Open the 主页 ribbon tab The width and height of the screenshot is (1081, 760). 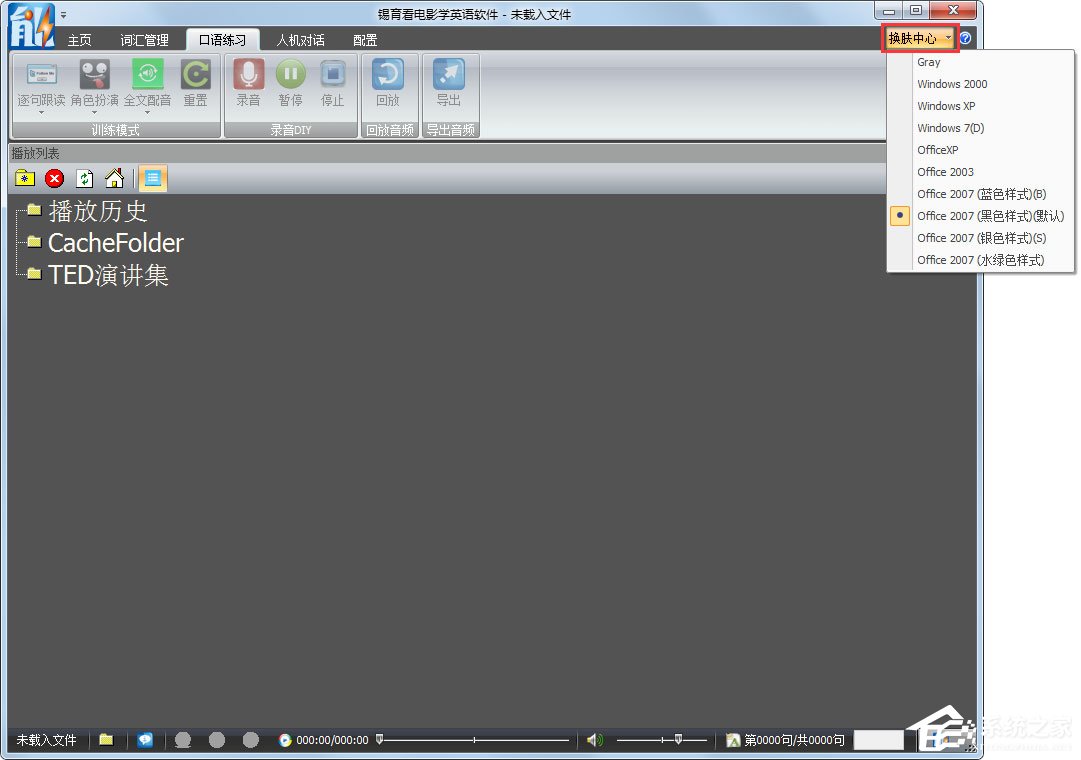coord(80,40)
